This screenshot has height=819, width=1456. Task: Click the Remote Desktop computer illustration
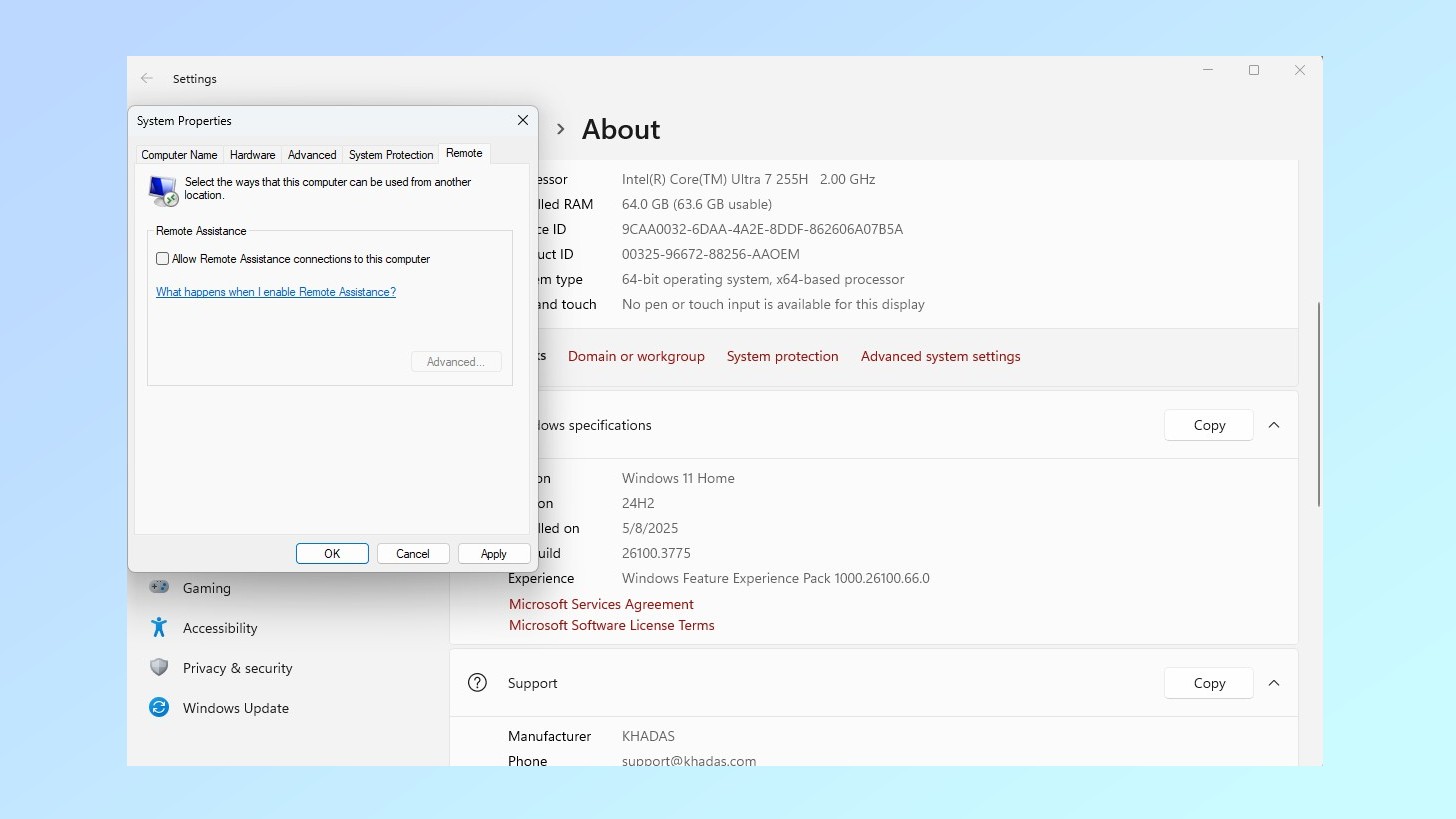(162, 190)
